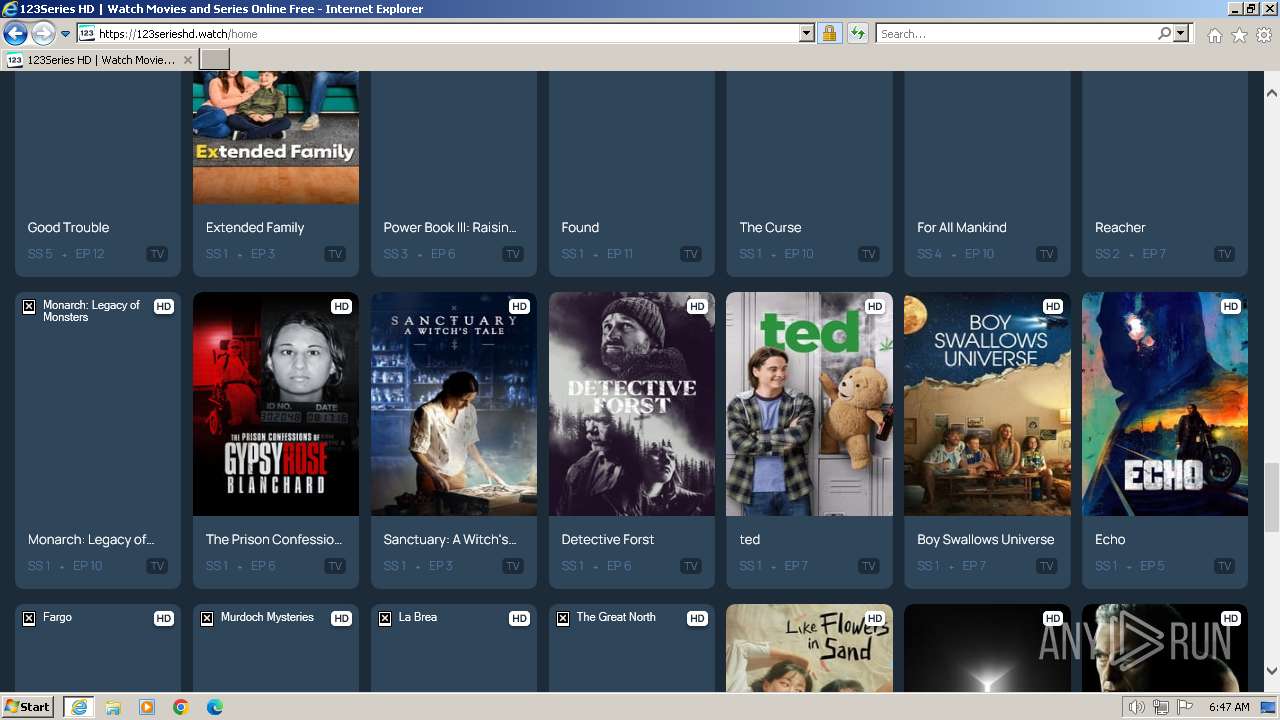1280x720 pixels.
Task: Open the ted title link
Action: pos(750,539)
